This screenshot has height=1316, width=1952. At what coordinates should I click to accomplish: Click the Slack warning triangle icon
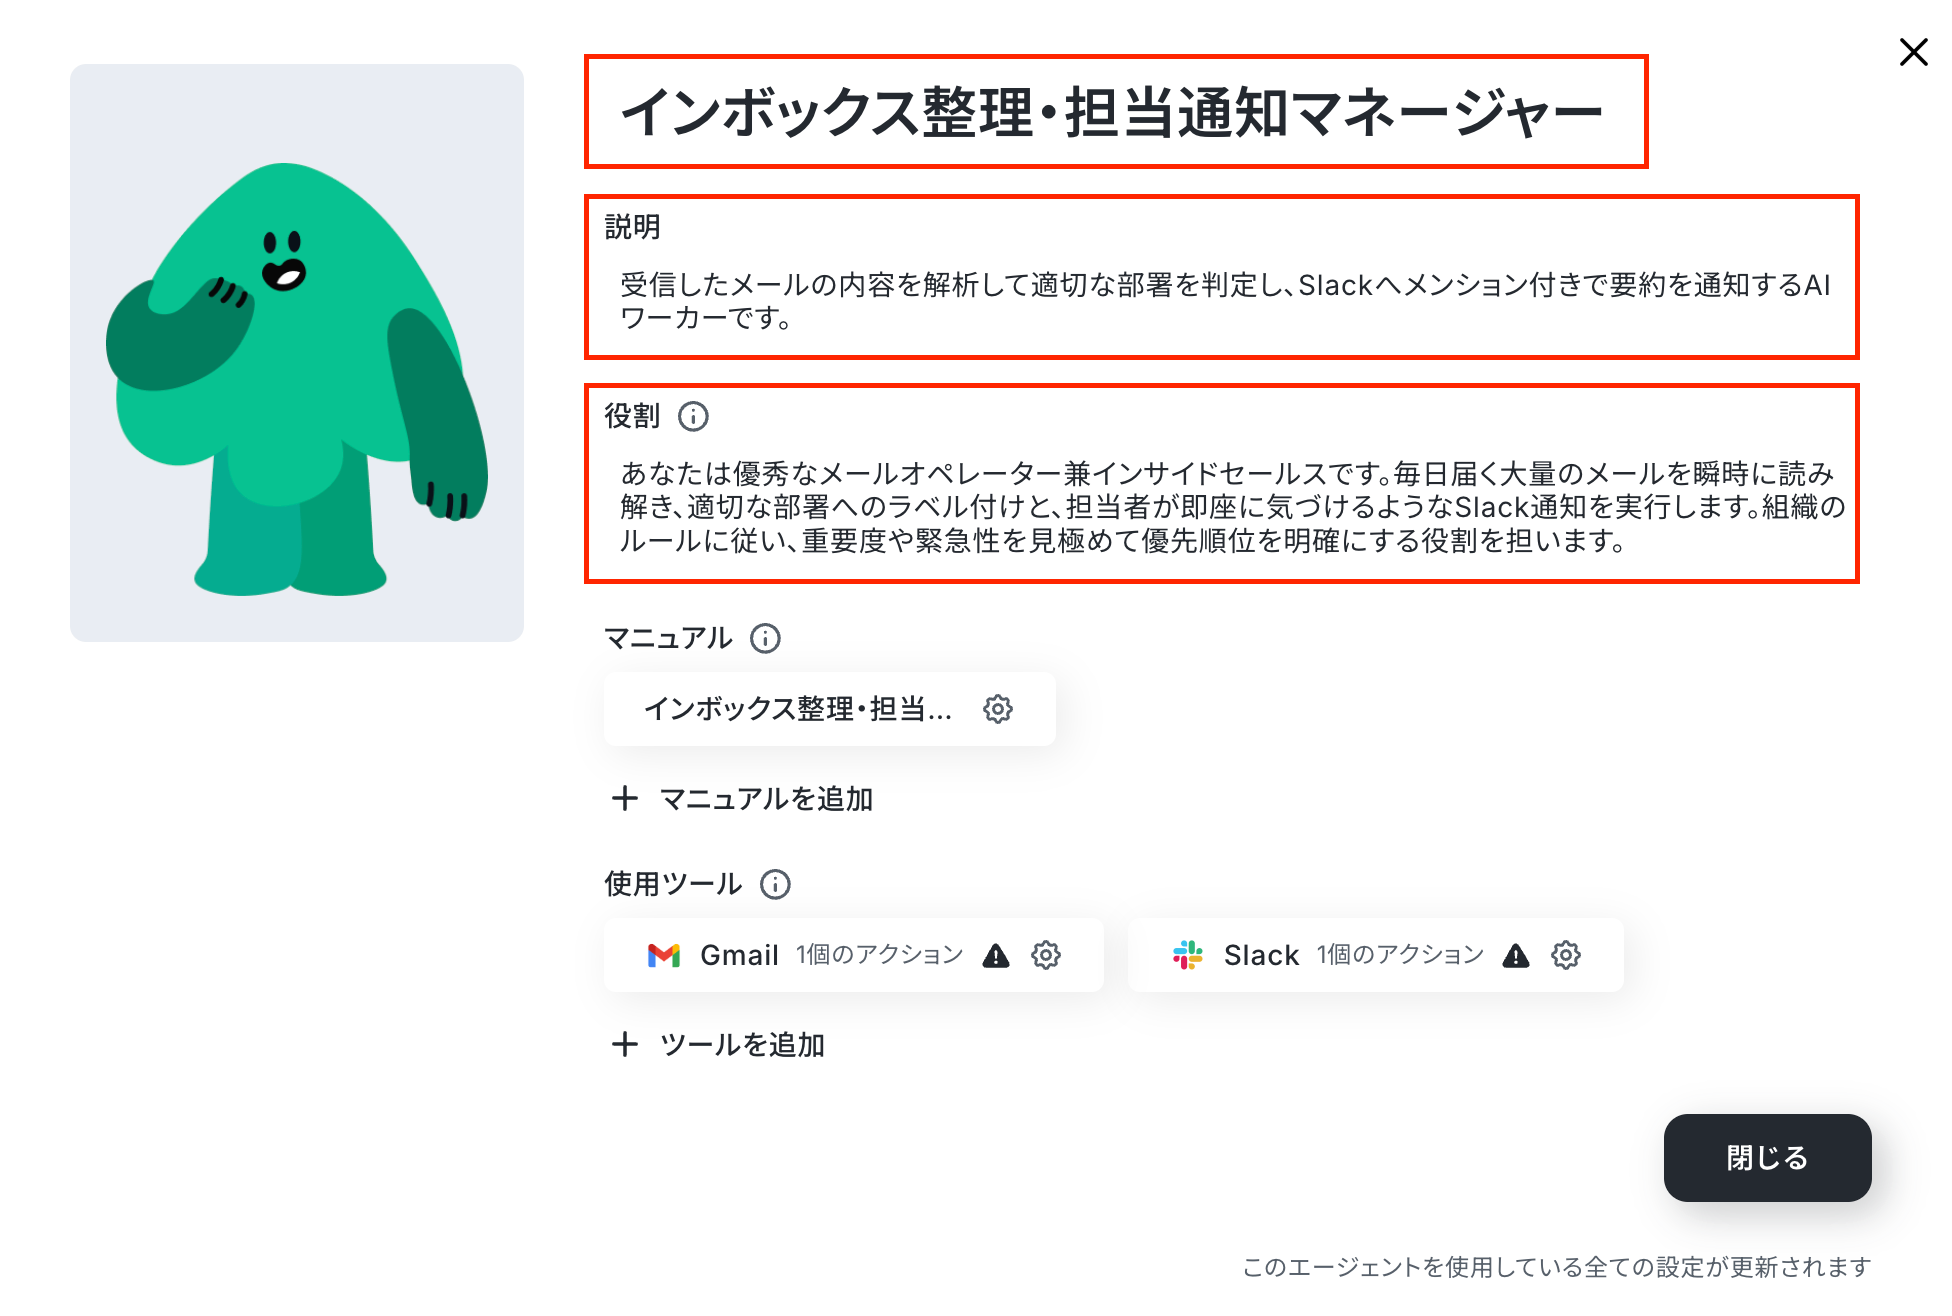(1516, 956)
